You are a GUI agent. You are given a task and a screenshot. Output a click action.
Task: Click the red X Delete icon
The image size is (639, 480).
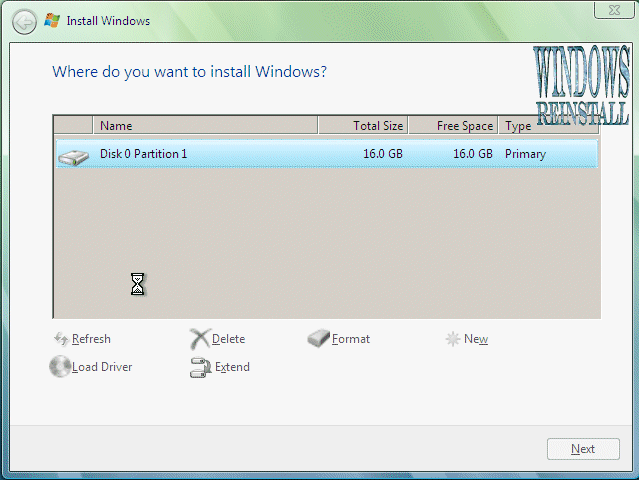click(x=200, y=339)
